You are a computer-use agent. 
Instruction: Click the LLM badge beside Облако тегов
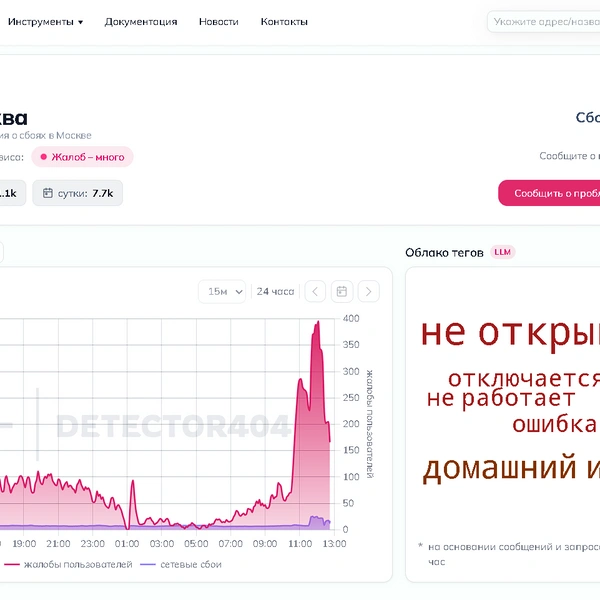(x=502, y=252)
